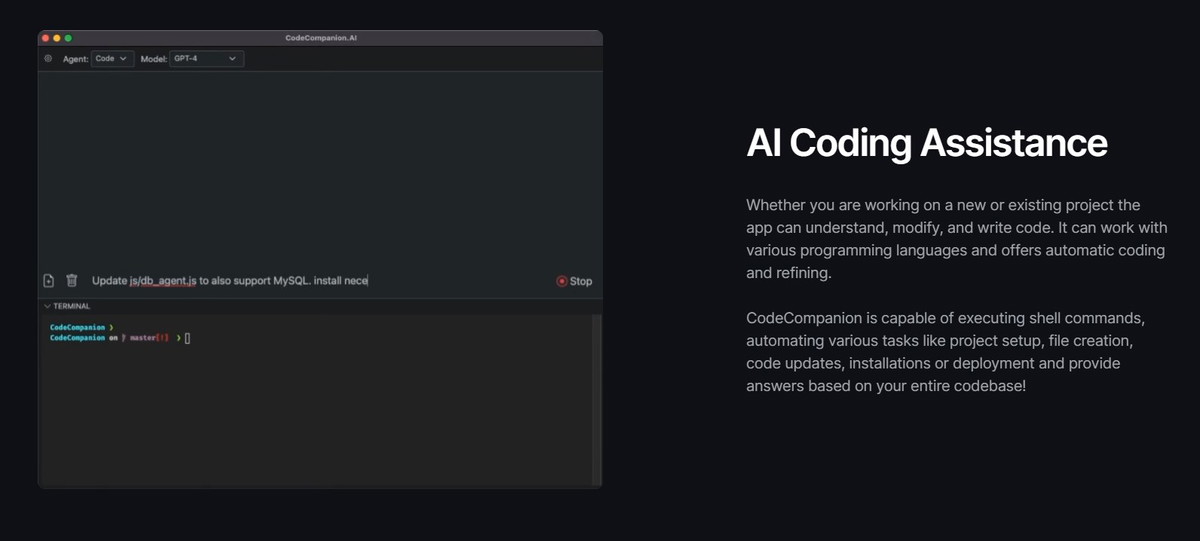Click the Stop button

click(575, 281)
